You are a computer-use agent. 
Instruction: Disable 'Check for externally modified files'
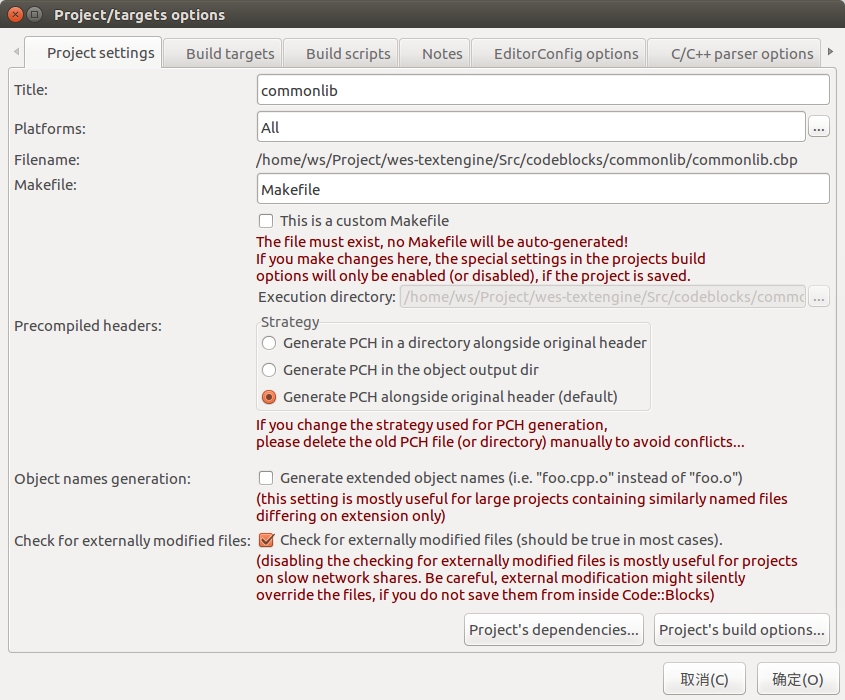click(266, 540)
